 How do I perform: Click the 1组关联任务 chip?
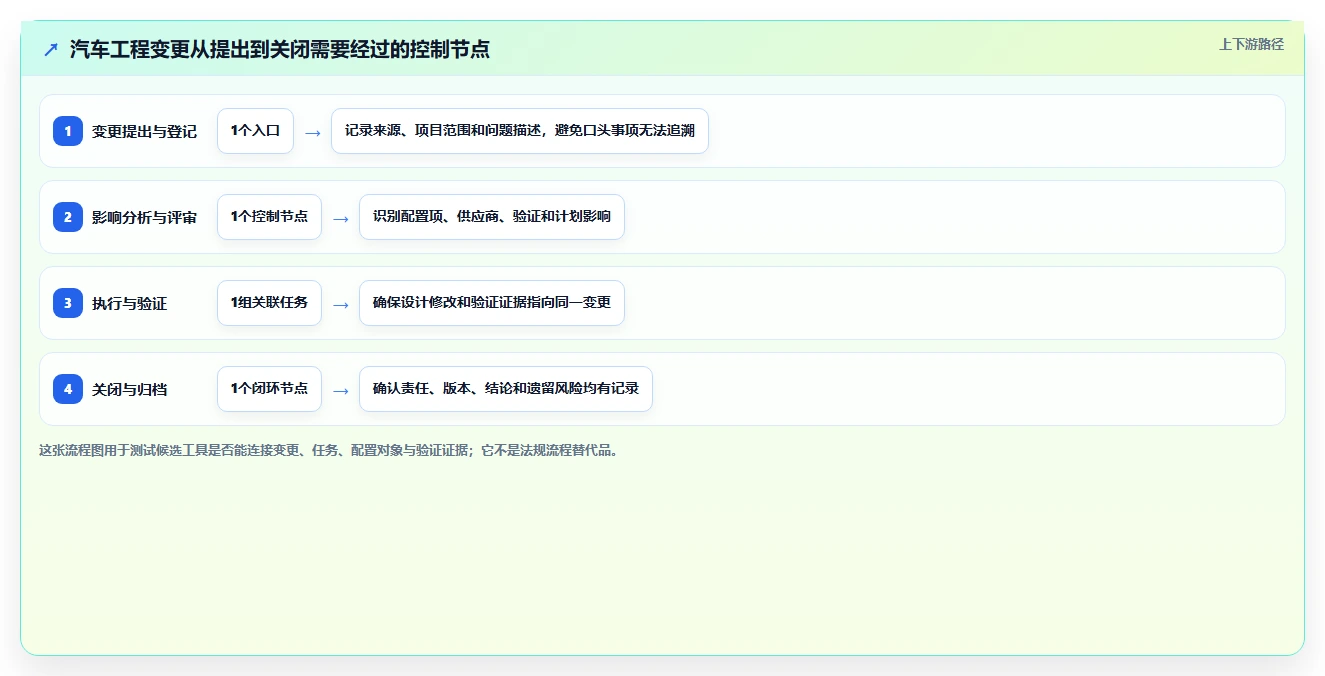tap(269, 303)
